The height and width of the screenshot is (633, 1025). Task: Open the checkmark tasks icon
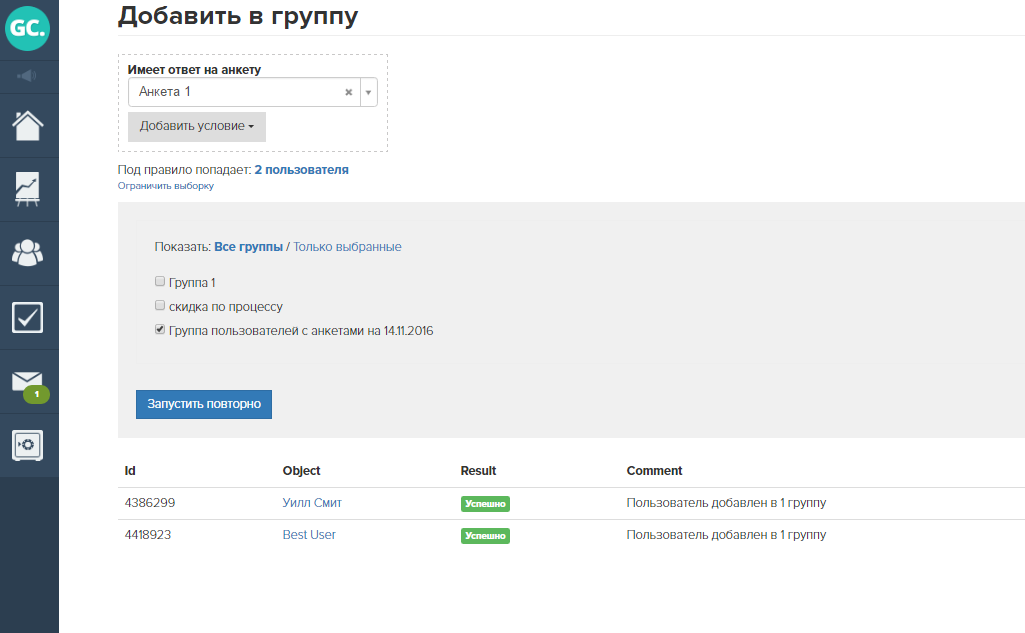pyautogui.click(x=27, y=317)
